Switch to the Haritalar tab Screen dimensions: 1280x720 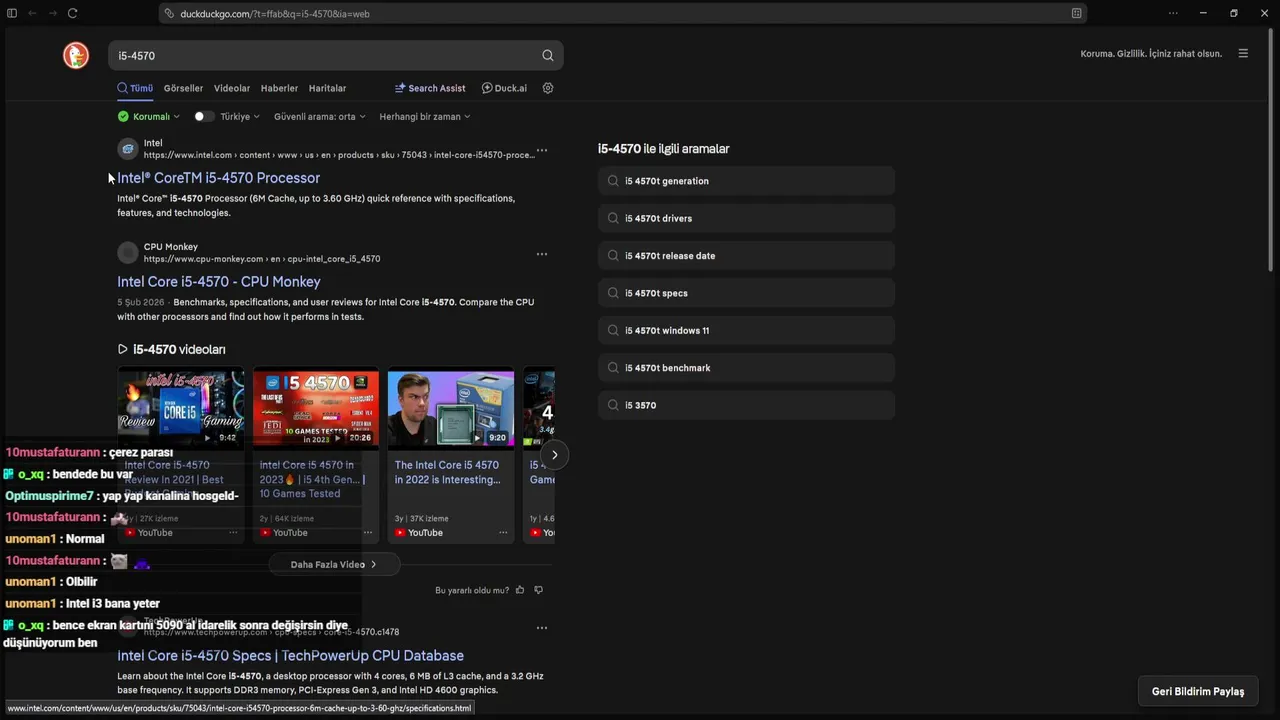click(327, 88)
